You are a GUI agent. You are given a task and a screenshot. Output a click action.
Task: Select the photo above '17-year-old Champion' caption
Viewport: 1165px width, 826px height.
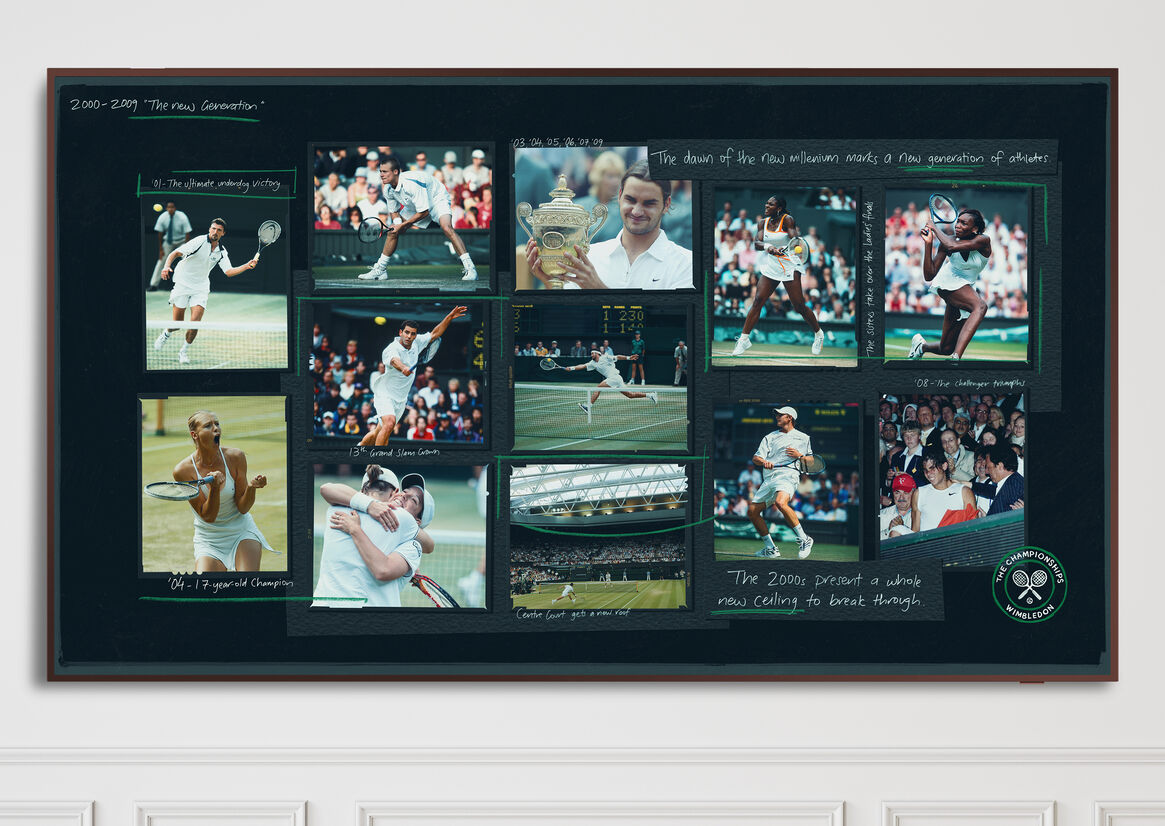(x=214, y=484)
